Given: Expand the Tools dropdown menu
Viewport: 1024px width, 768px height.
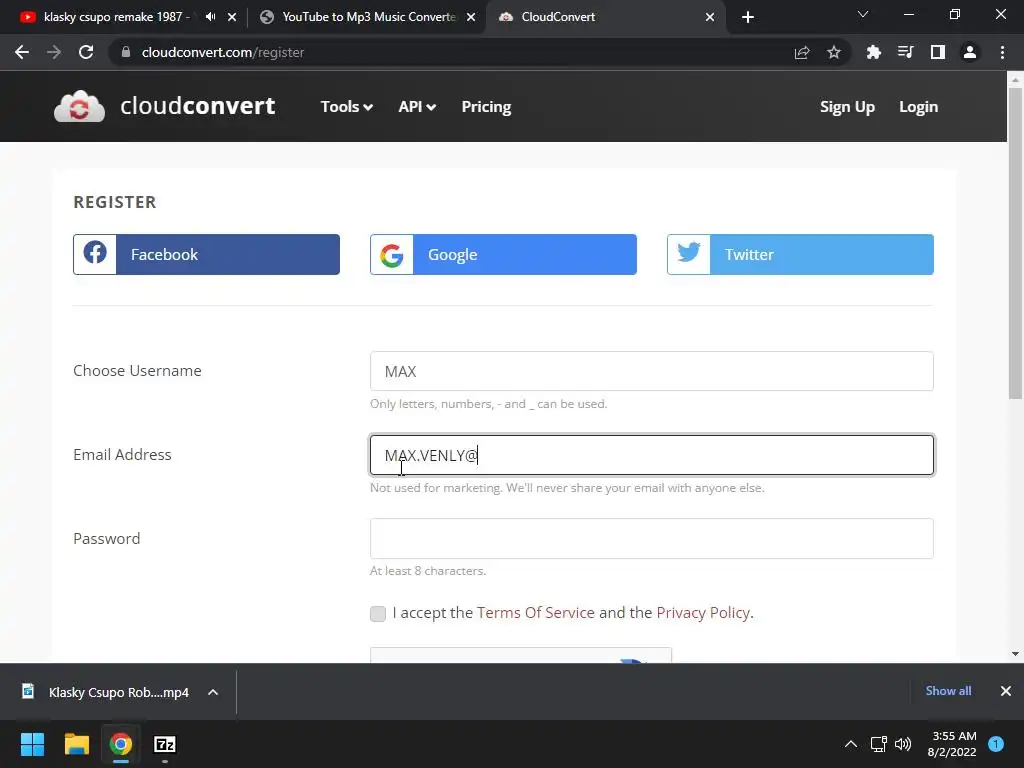Looking at the screenshot, I should coord(346,106).
